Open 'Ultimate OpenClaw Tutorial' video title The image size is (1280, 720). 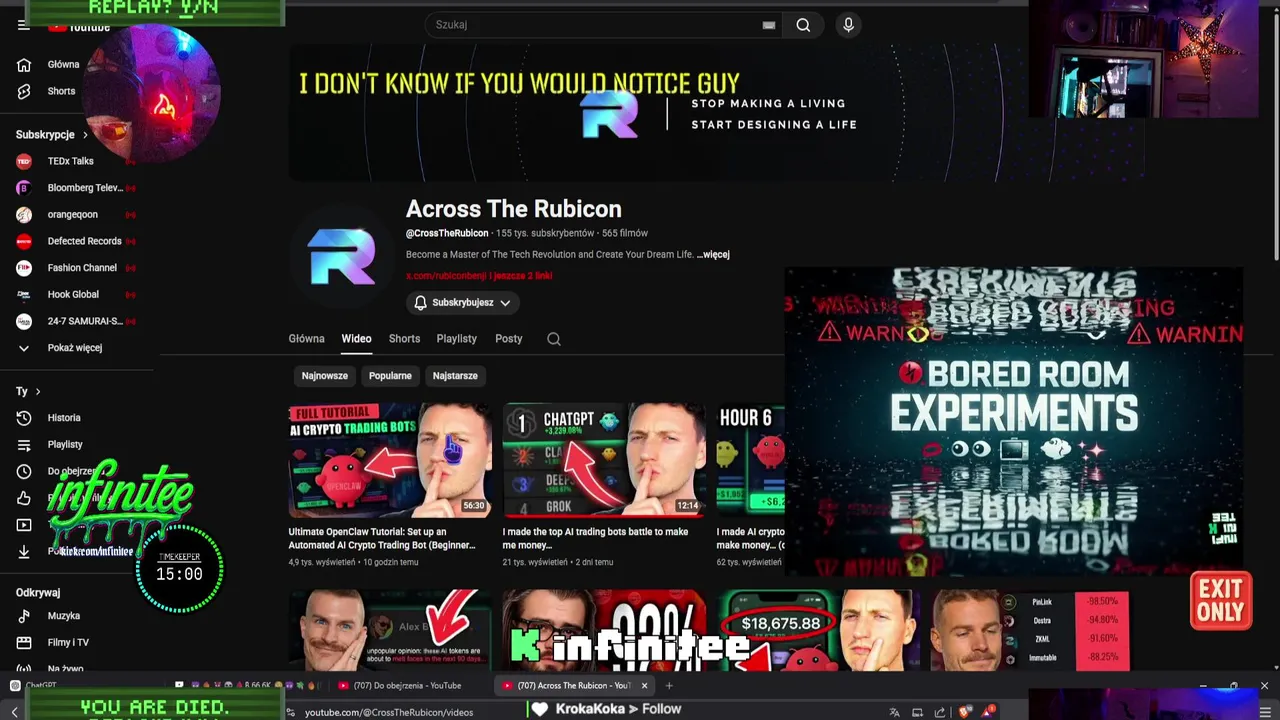pyautogui.click(x=382, y=539)
